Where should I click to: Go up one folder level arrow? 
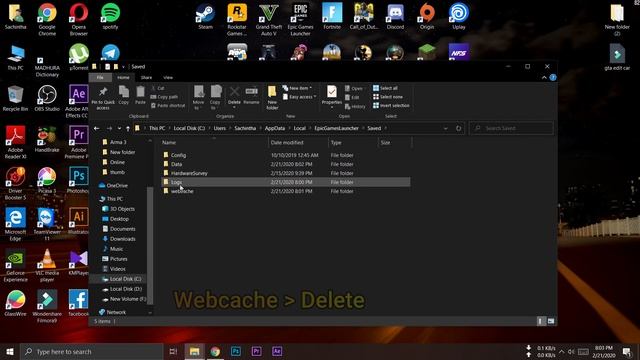[128, 128]
